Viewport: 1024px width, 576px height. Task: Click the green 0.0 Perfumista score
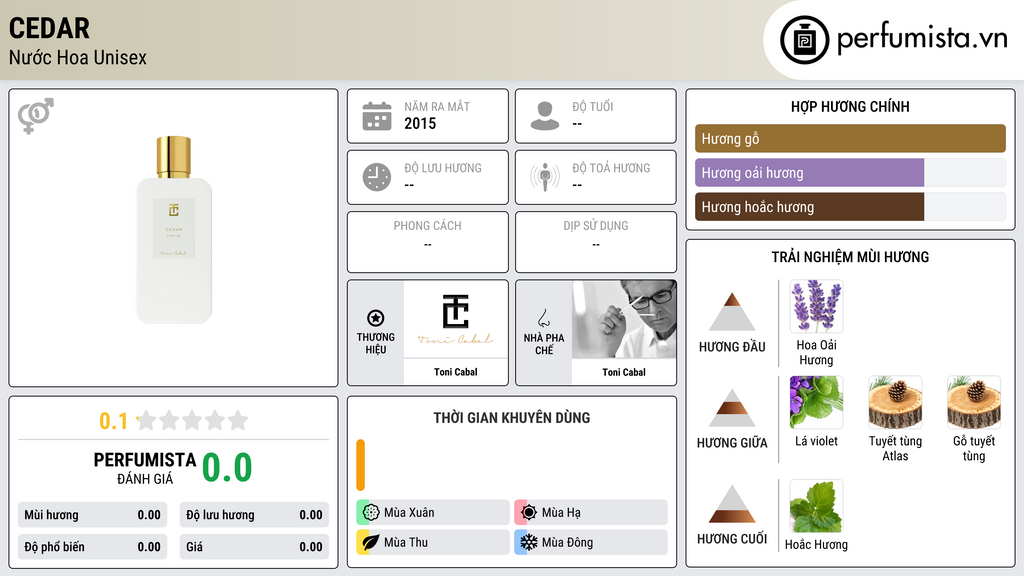click(x=227, y=468)
